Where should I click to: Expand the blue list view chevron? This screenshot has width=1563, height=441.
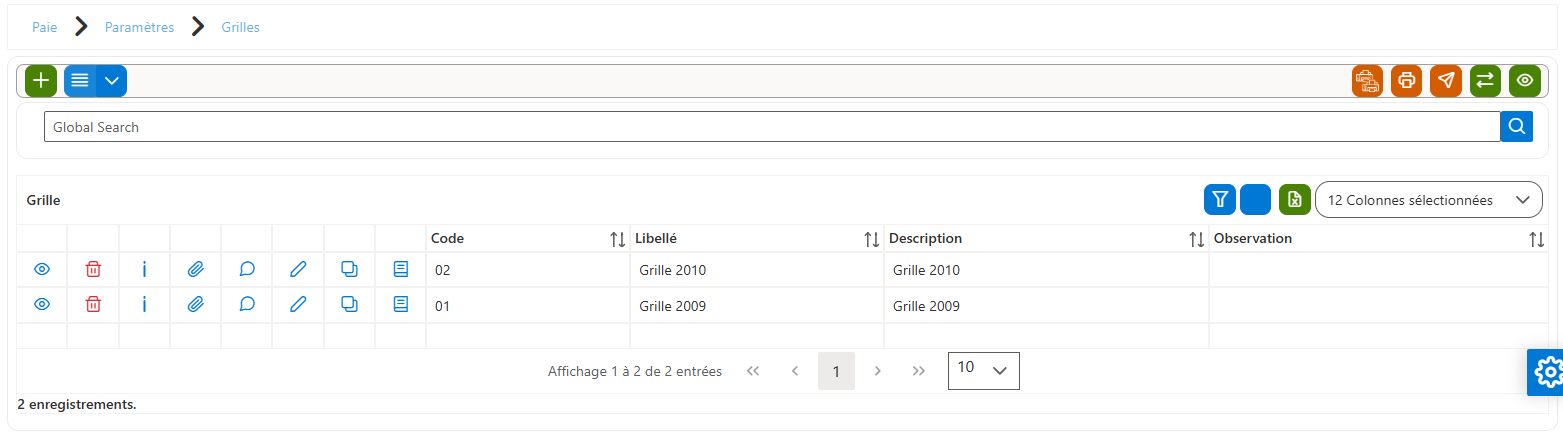point(112,81)
